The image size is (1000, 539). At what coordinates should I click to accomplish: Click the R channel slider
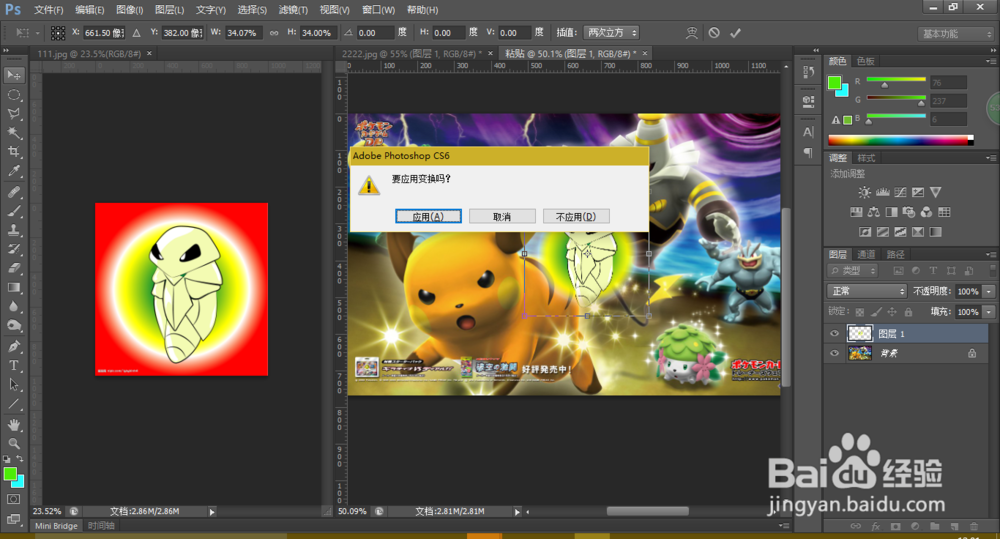click(896, 82)
